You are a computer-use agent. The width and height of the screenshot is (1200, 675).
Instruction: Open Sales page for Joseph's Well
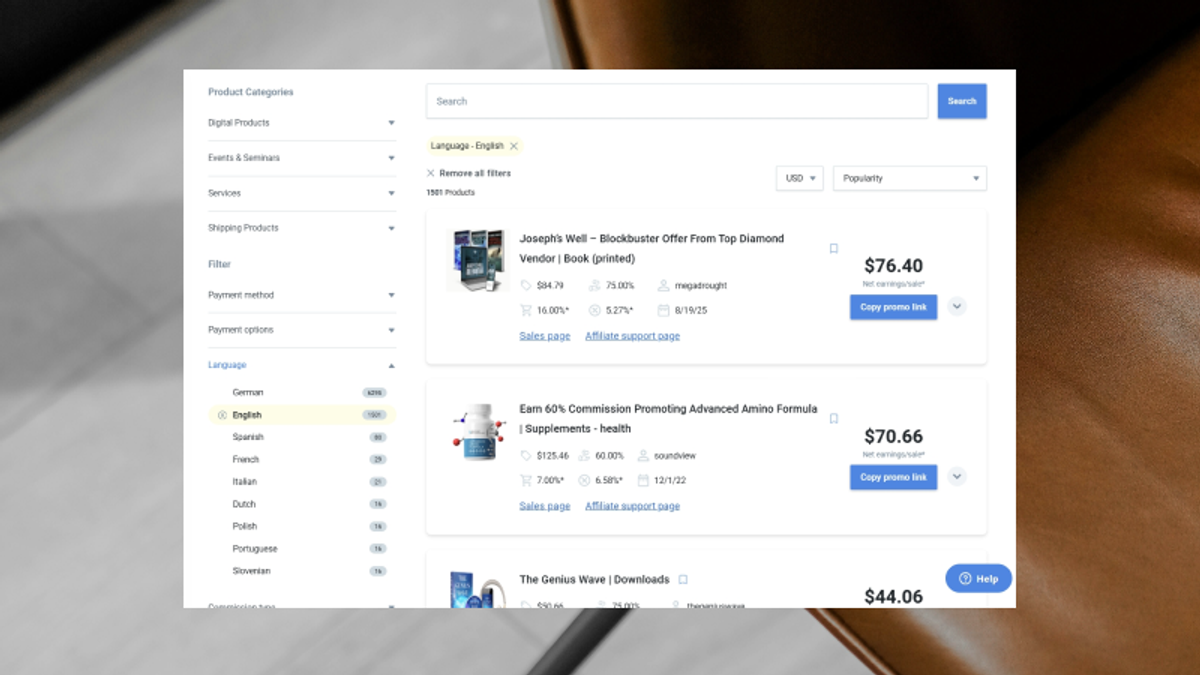[x=545, y=336]
